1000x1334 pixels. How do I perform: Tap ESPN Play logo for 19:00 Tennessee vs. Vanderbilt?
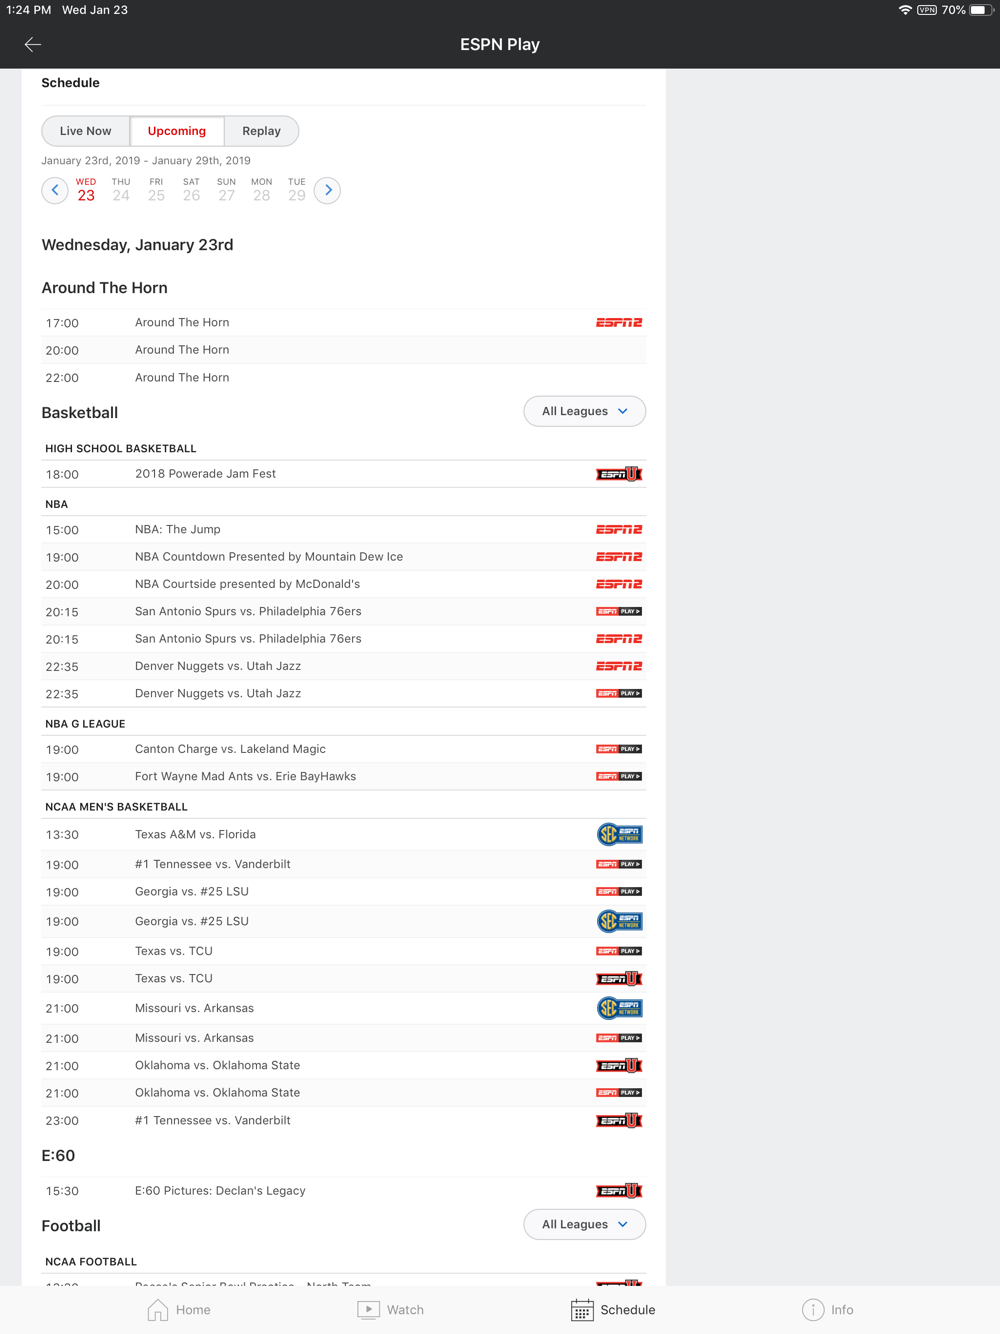pyautogui.click(x=619, y=864)
